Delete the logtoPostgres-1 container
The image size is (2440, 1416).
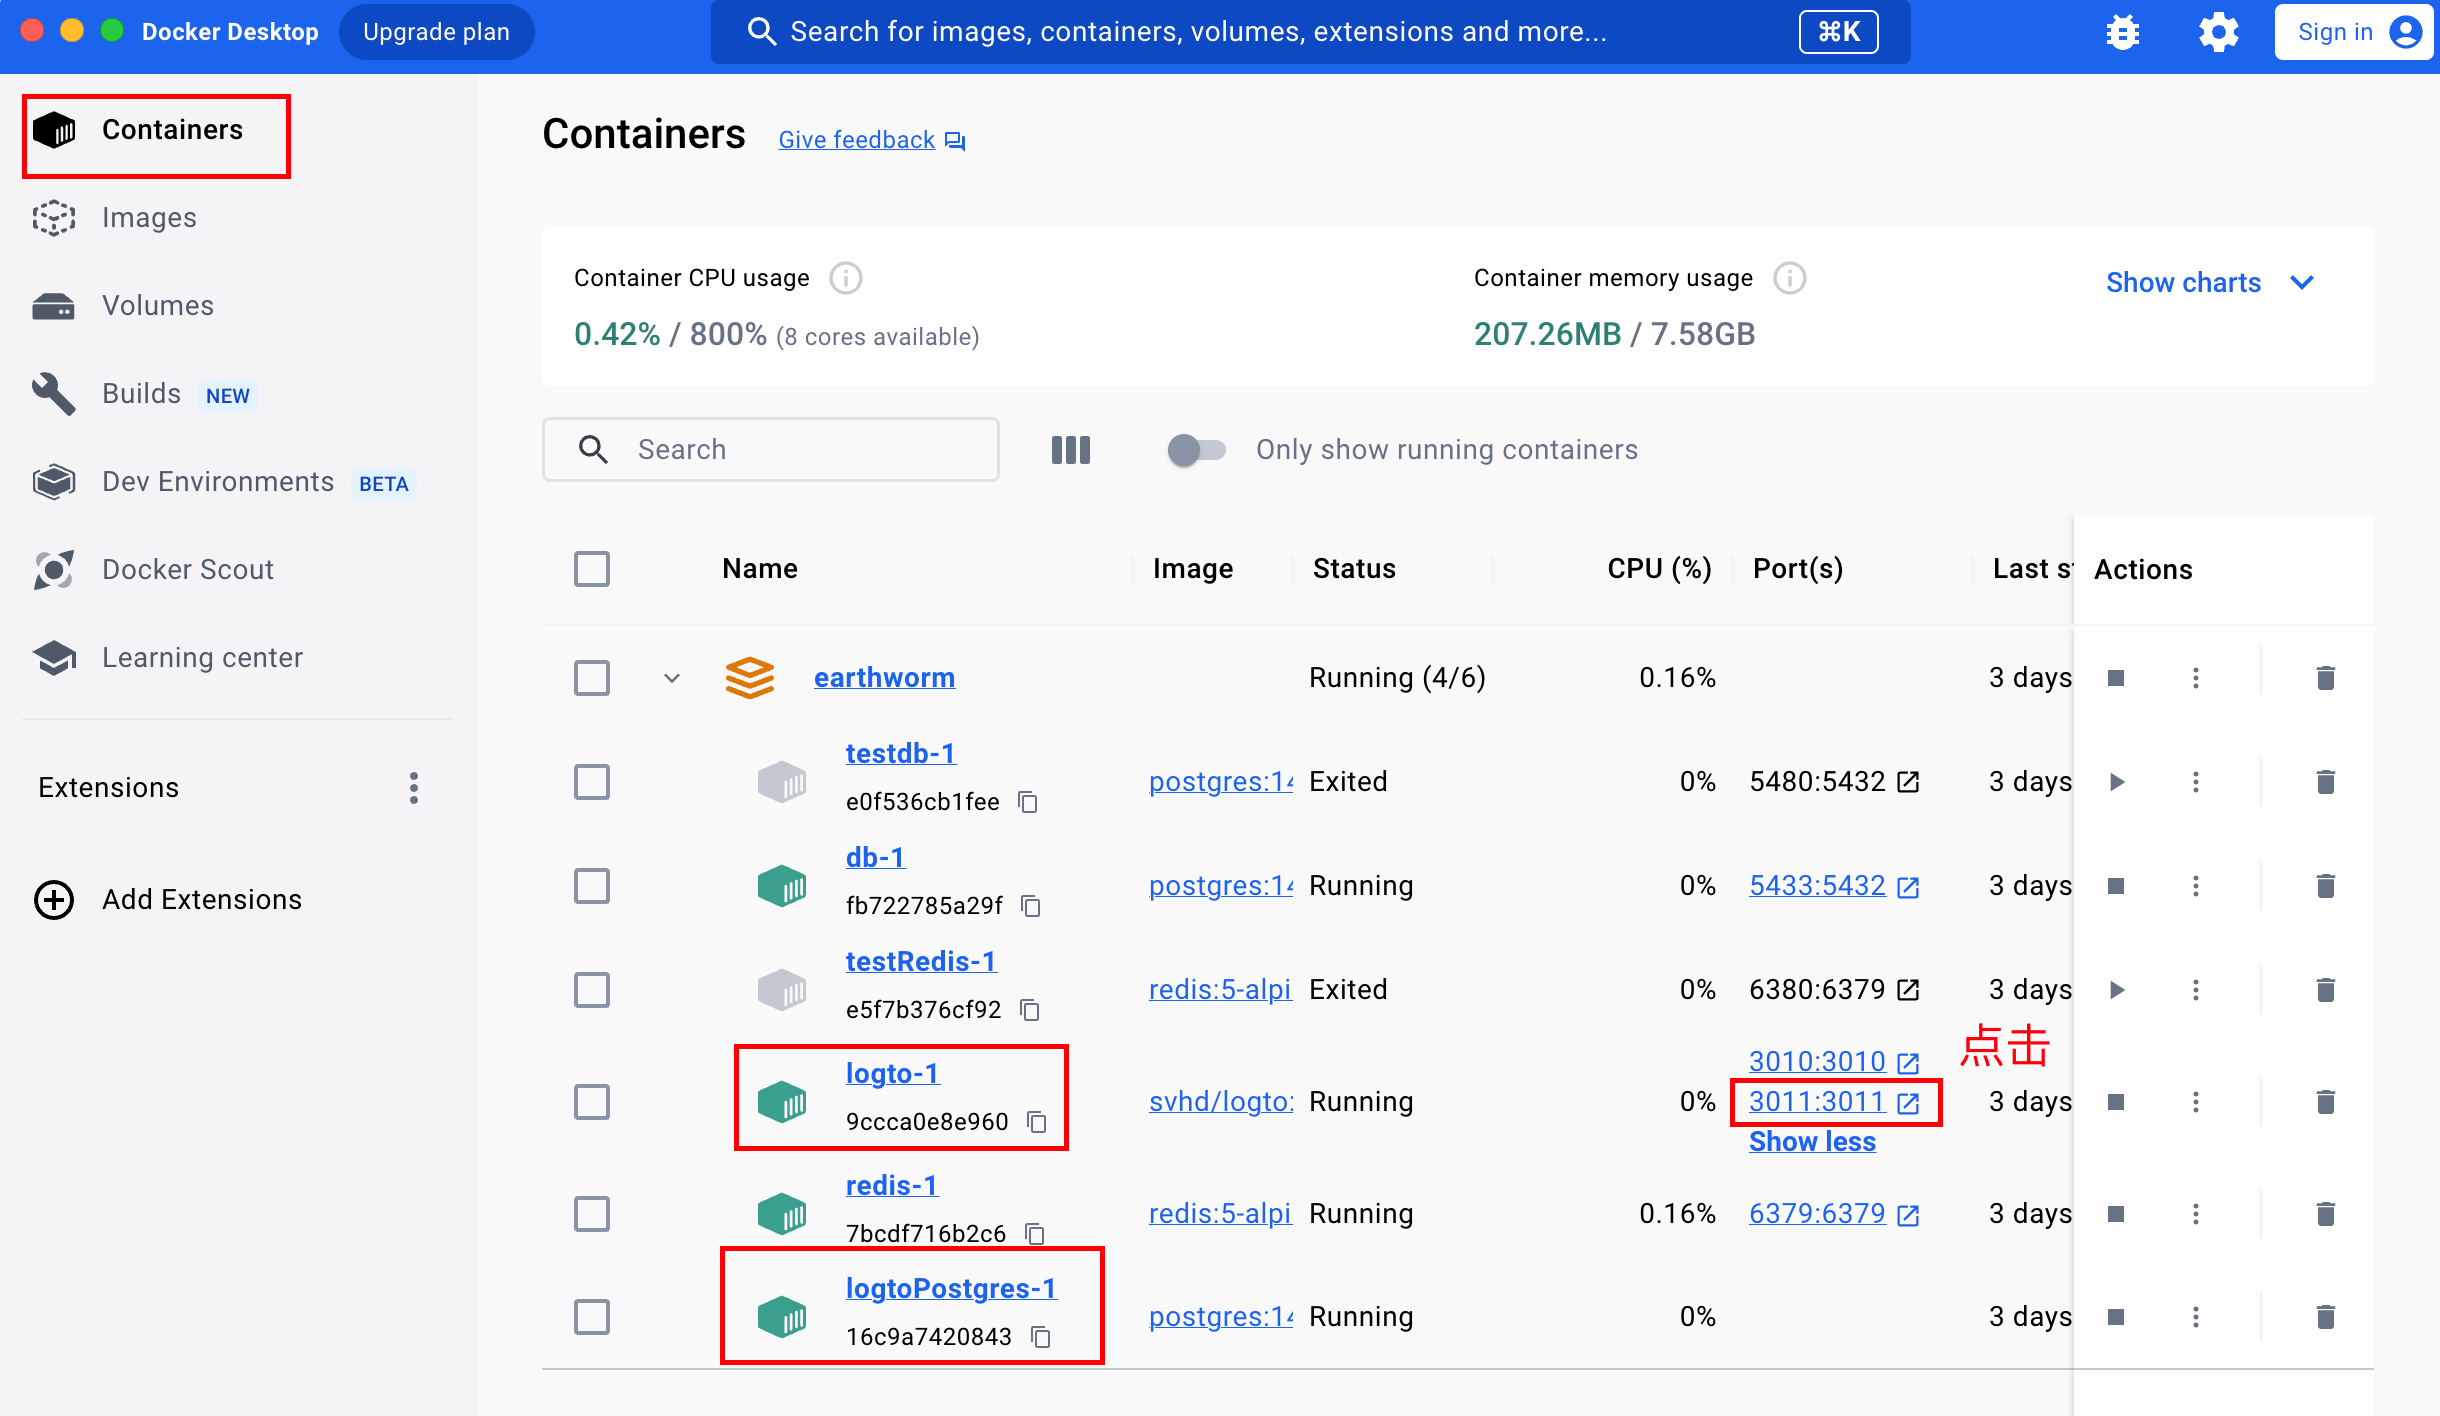[x=2326, y=1317]
